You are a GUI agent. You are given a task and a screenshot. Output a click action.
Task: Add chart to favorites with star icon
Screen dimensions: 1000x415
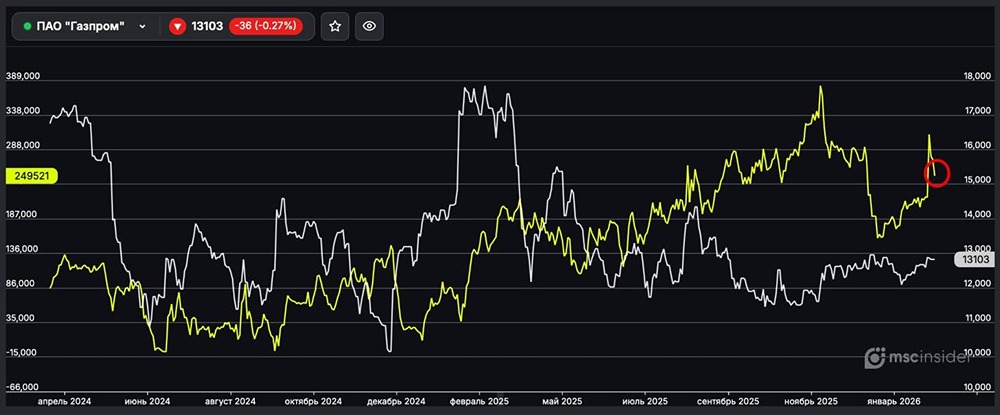coord(335,26)
